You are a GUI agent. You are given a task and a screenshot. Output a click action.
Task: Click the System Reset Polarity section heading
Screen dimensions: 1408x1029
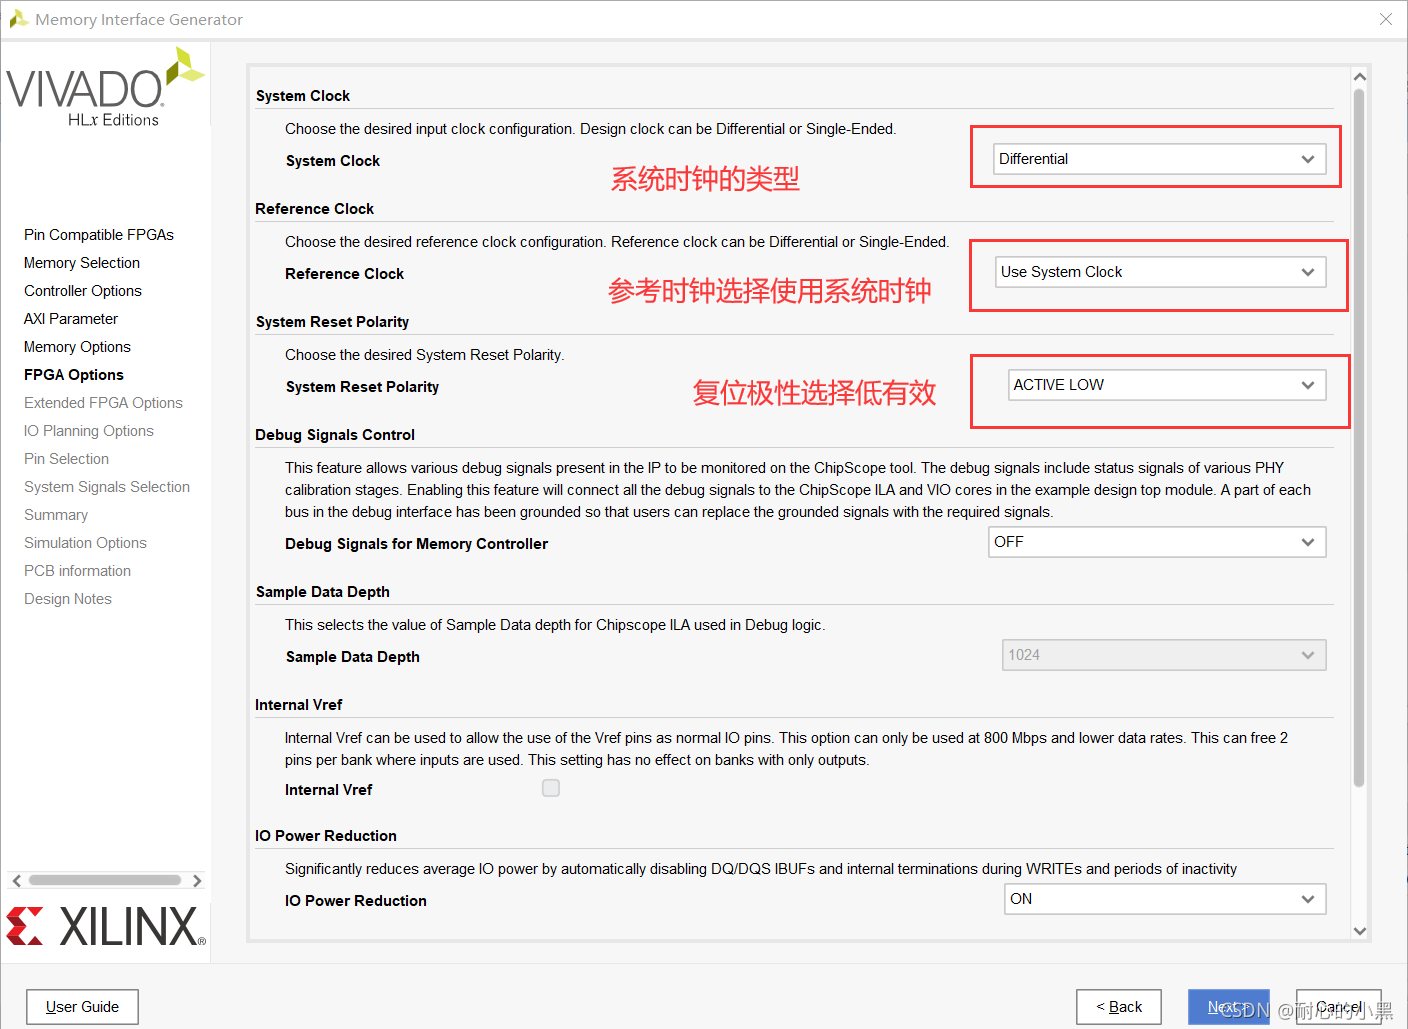point(333,322)
